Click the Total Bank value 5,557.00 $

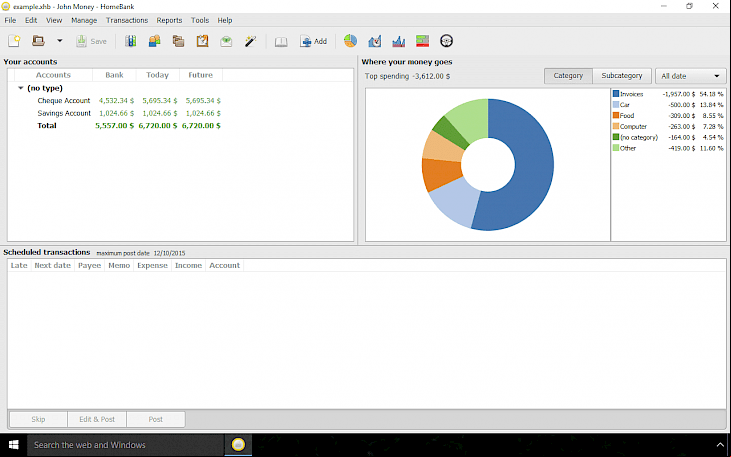[115, 125]
